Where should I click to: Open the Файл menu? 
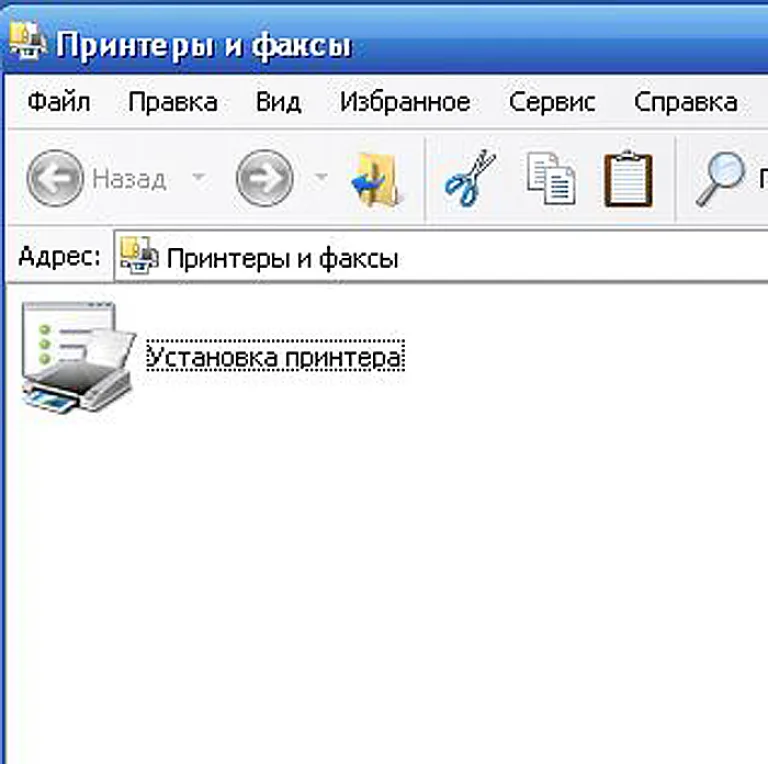pyautogui.click(x=59, y=102)
